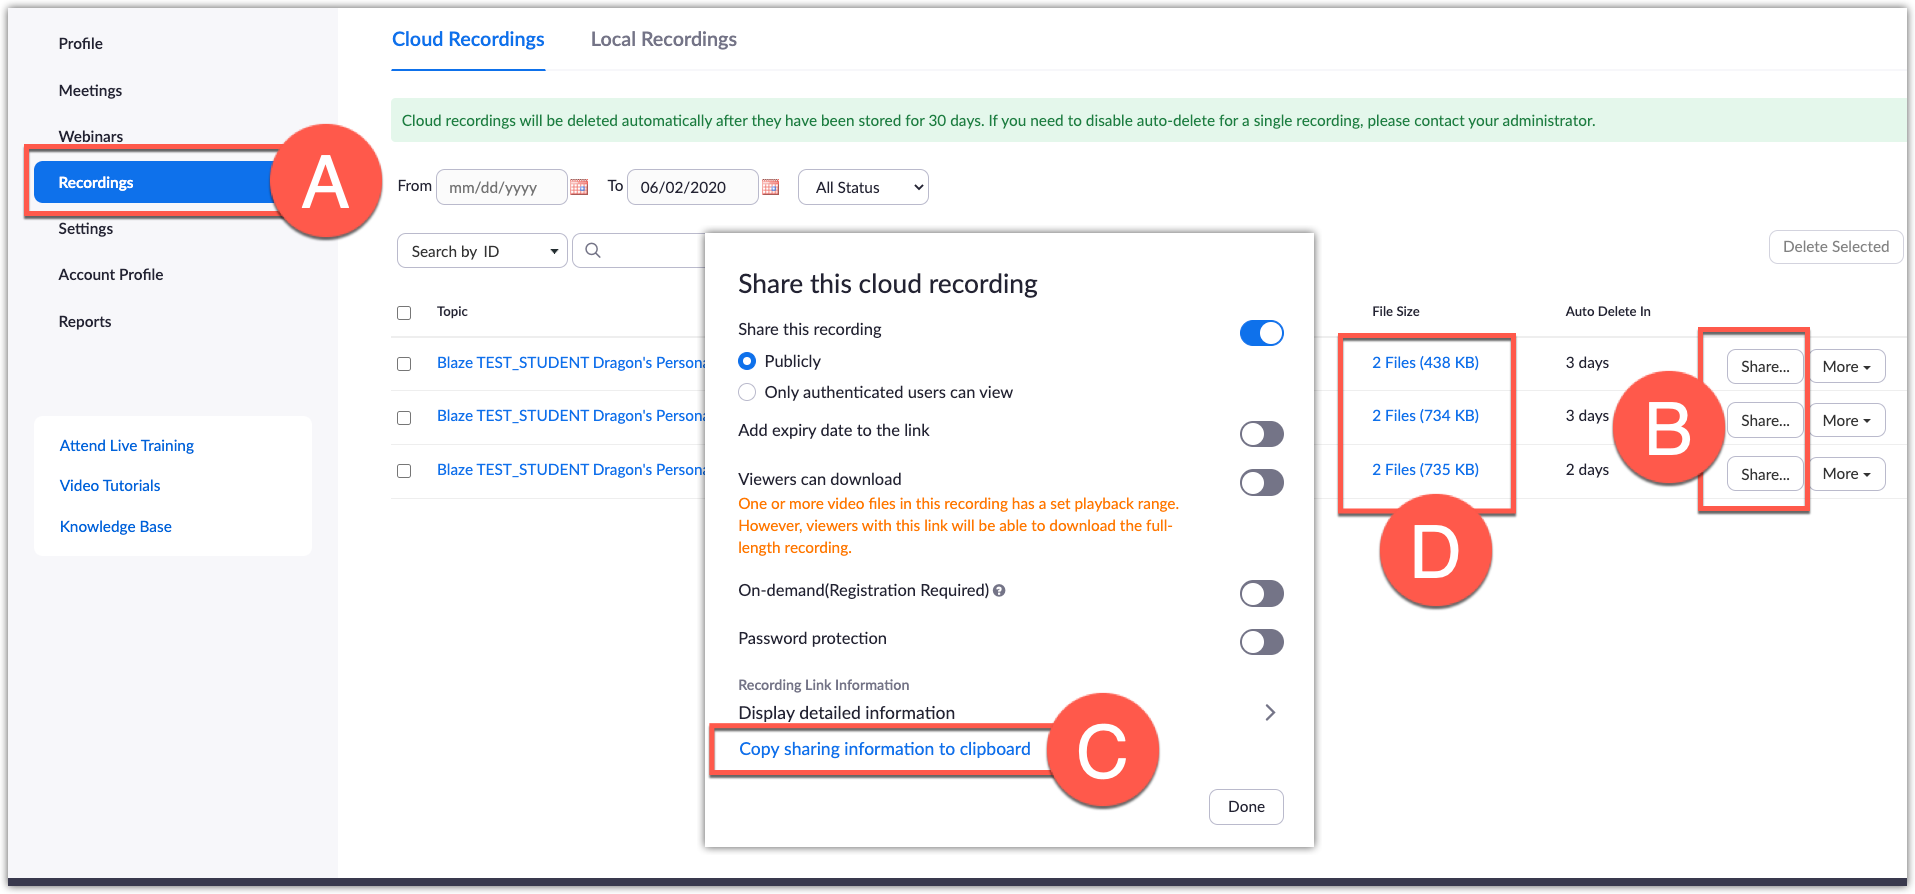
Task: Select Only authenticated users can view
Action: coord(747,392)
